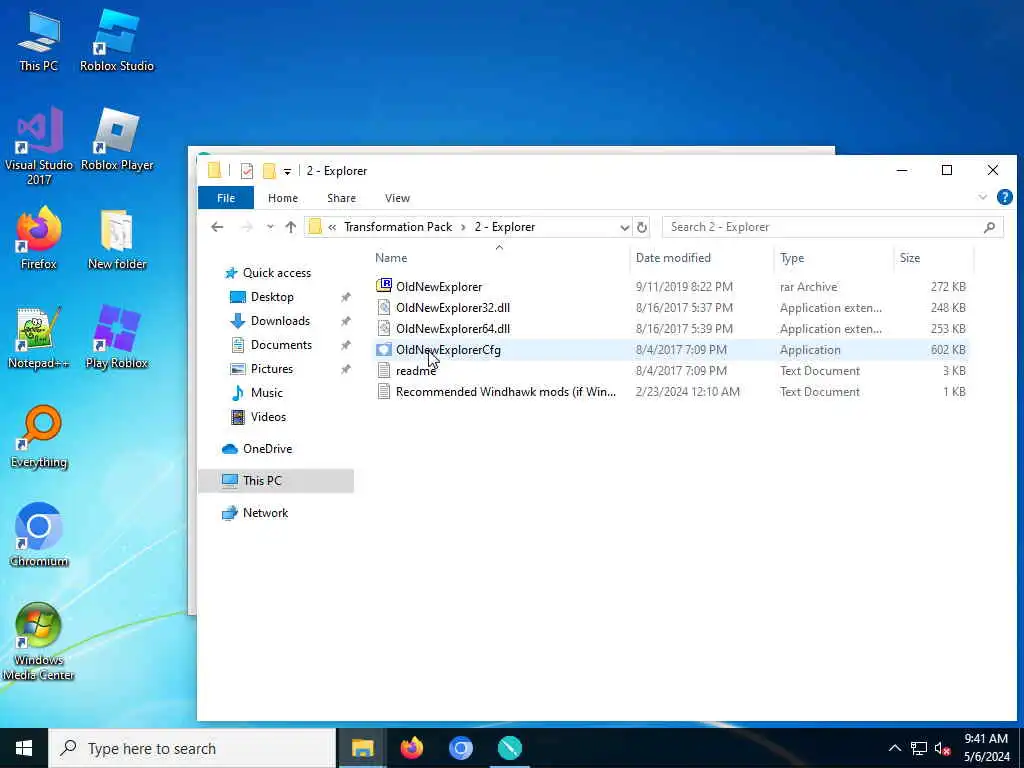Click teal app icon in taskbar
Viewport: 1024px width, 768px height.
pyautogui.click(x=509, y=748)
